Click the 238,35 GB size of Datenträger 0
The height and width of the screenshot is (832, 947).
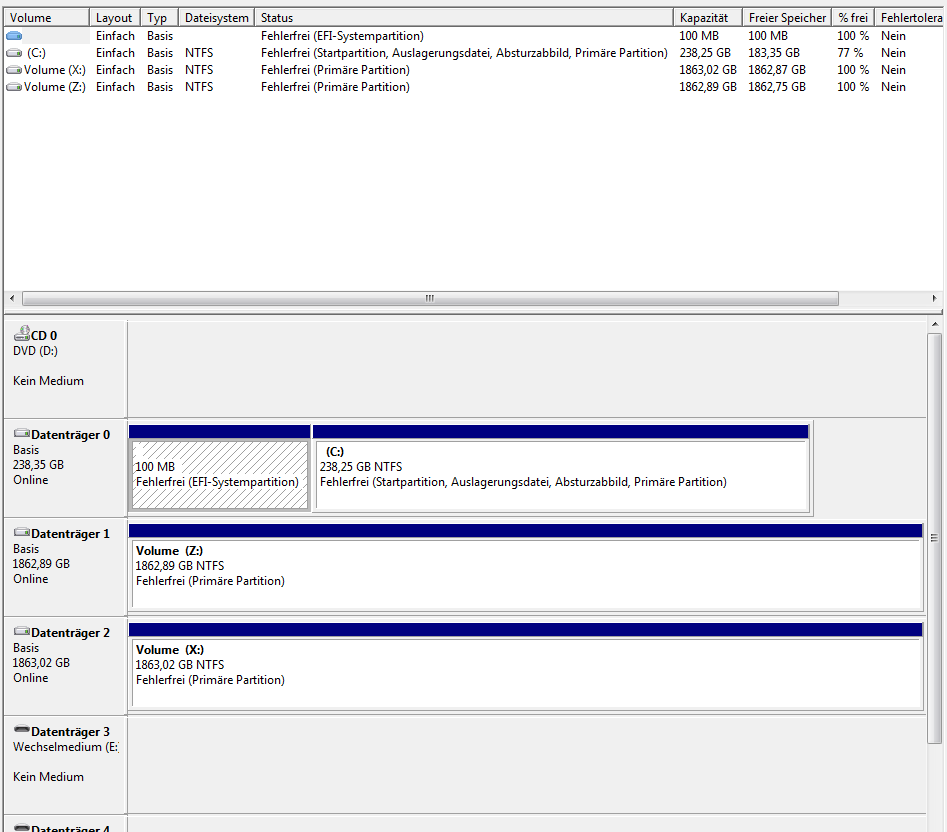39,465
